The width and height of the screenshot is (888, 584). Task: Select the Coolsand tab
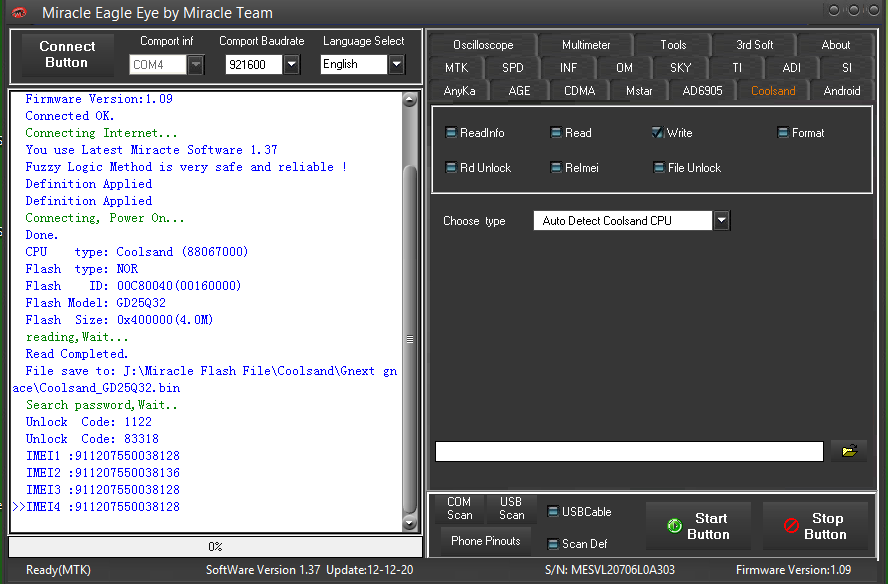pos(773,91)
